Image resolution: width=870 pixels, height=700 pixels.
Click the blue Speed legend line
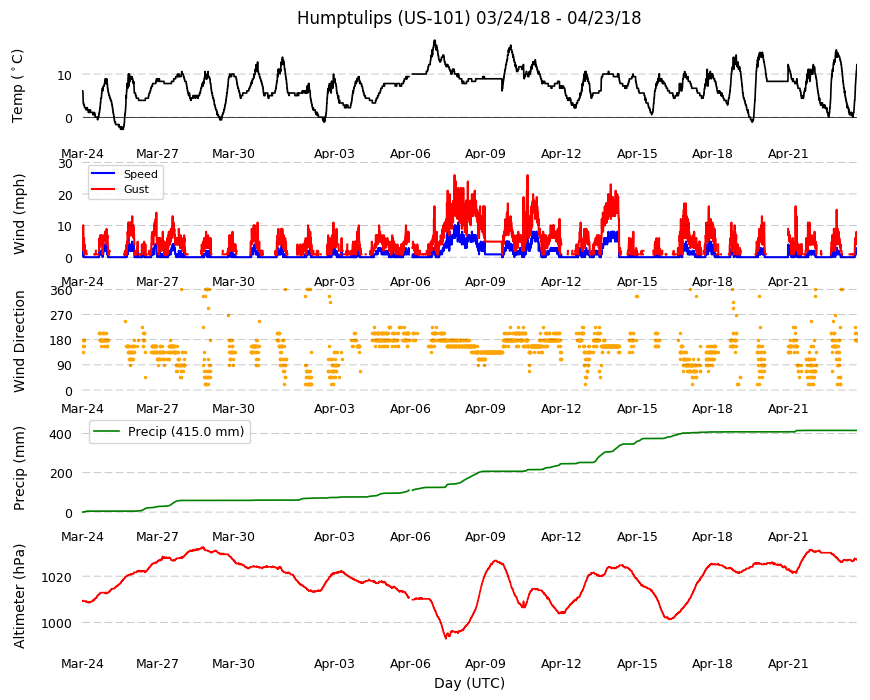(x=103, y=174)
